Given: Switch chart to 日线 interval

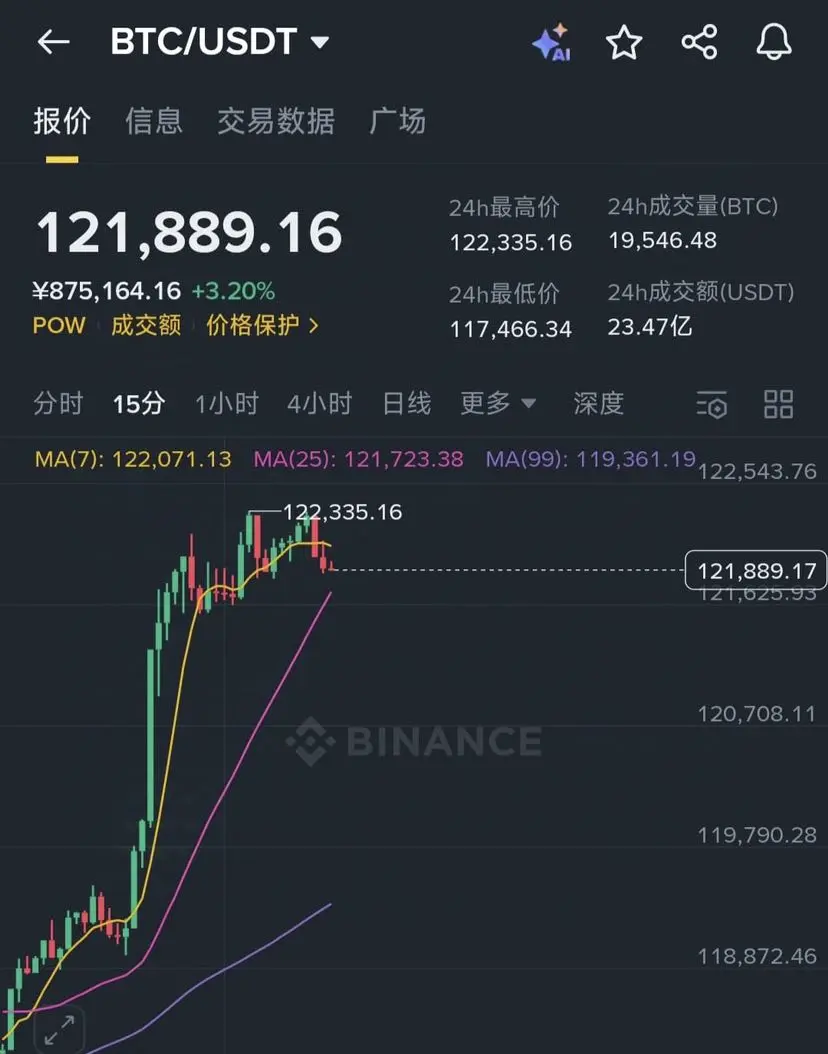Looking at the screenshot, I should pos(407,403).
